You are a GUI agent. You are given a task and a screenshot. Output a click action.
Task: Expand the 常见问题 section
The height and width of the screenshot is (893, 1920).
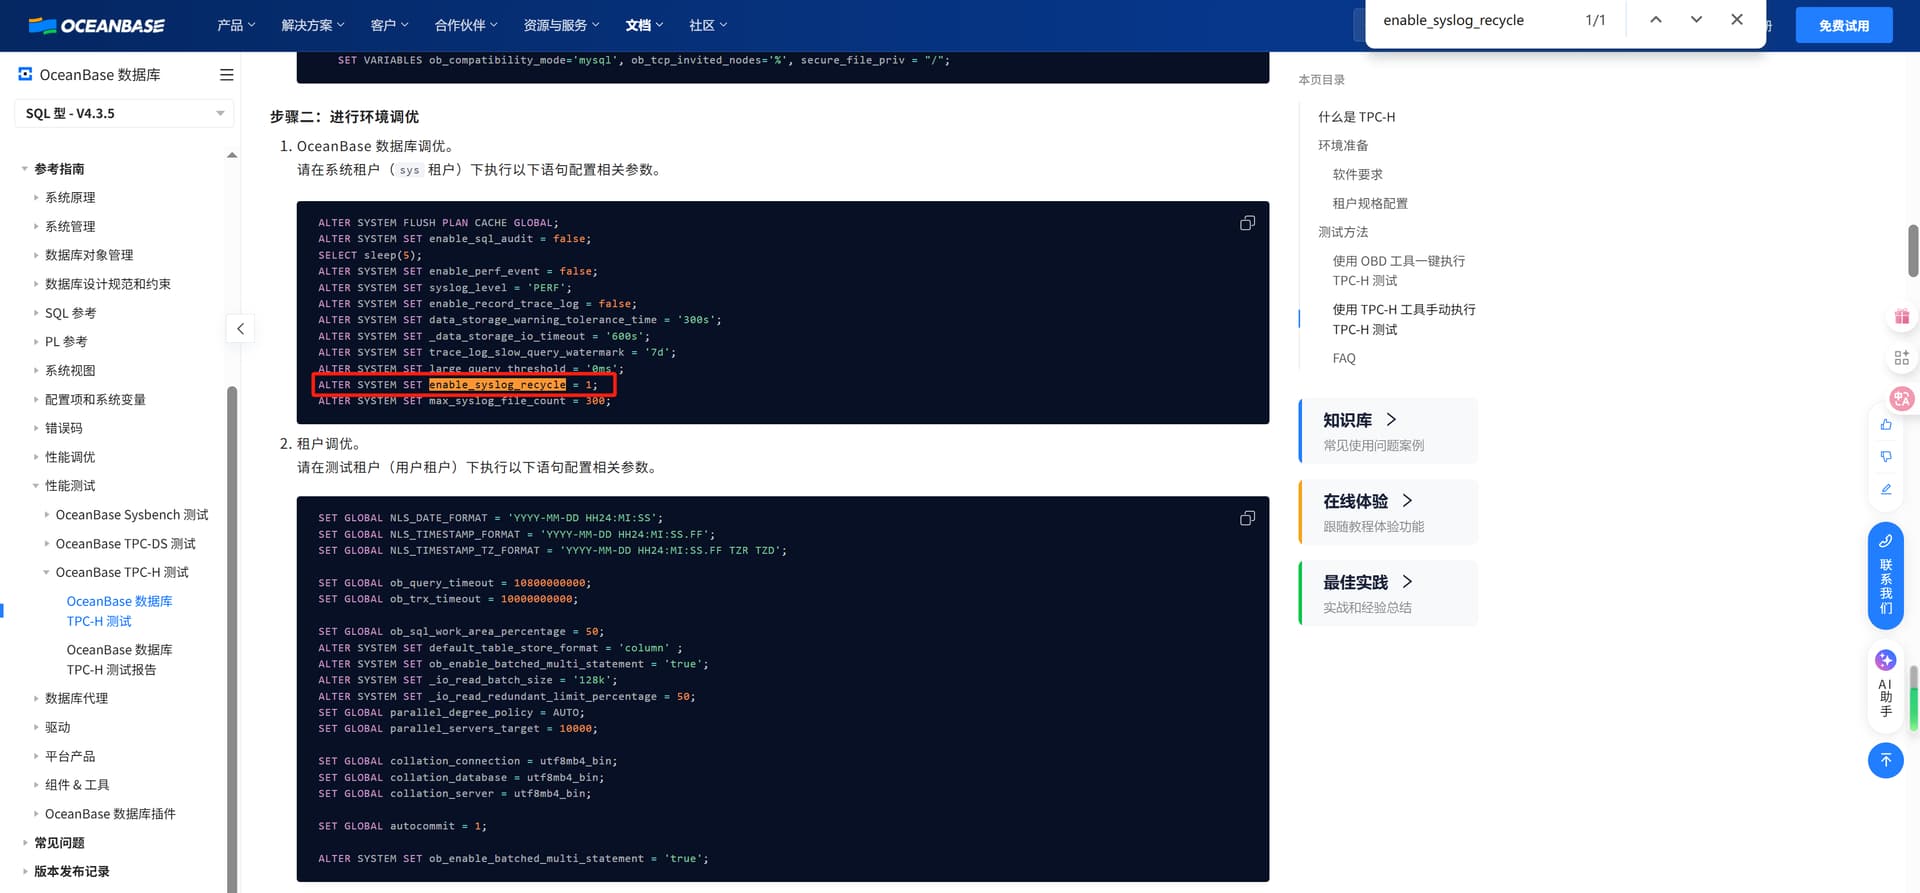click(x=25, y=843)
